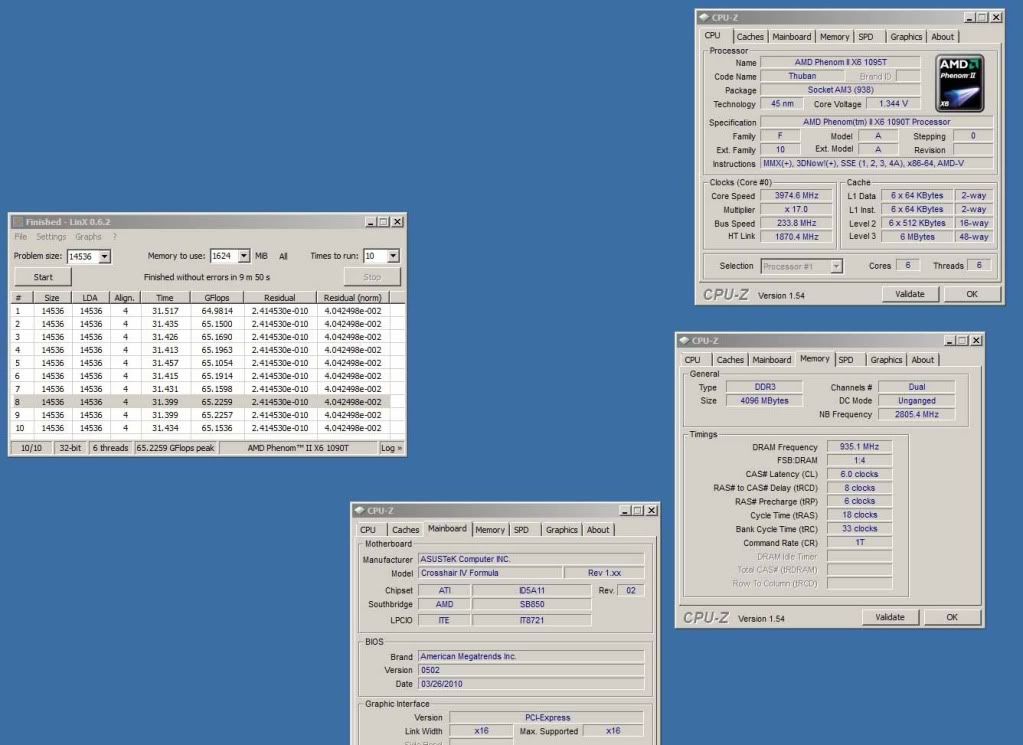Click the Southbridge SB850 field
Screen dimensions: 1023x745
click(x=532, y=604)
